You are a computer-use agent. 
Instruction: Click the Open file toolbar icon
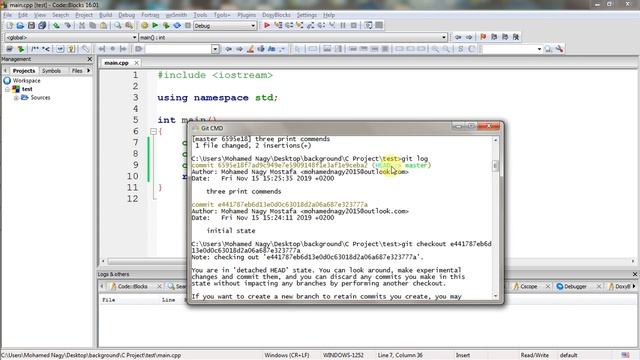(20, 25)
